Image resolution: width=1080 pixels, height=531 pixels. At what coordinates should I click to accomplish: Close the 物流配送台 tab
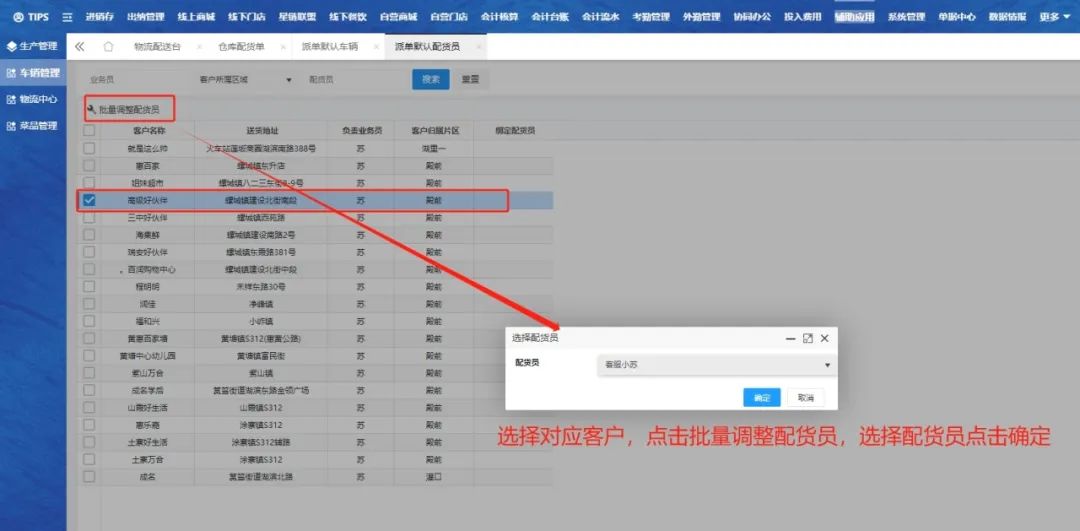pyautogui.click(x=199, y=47)
